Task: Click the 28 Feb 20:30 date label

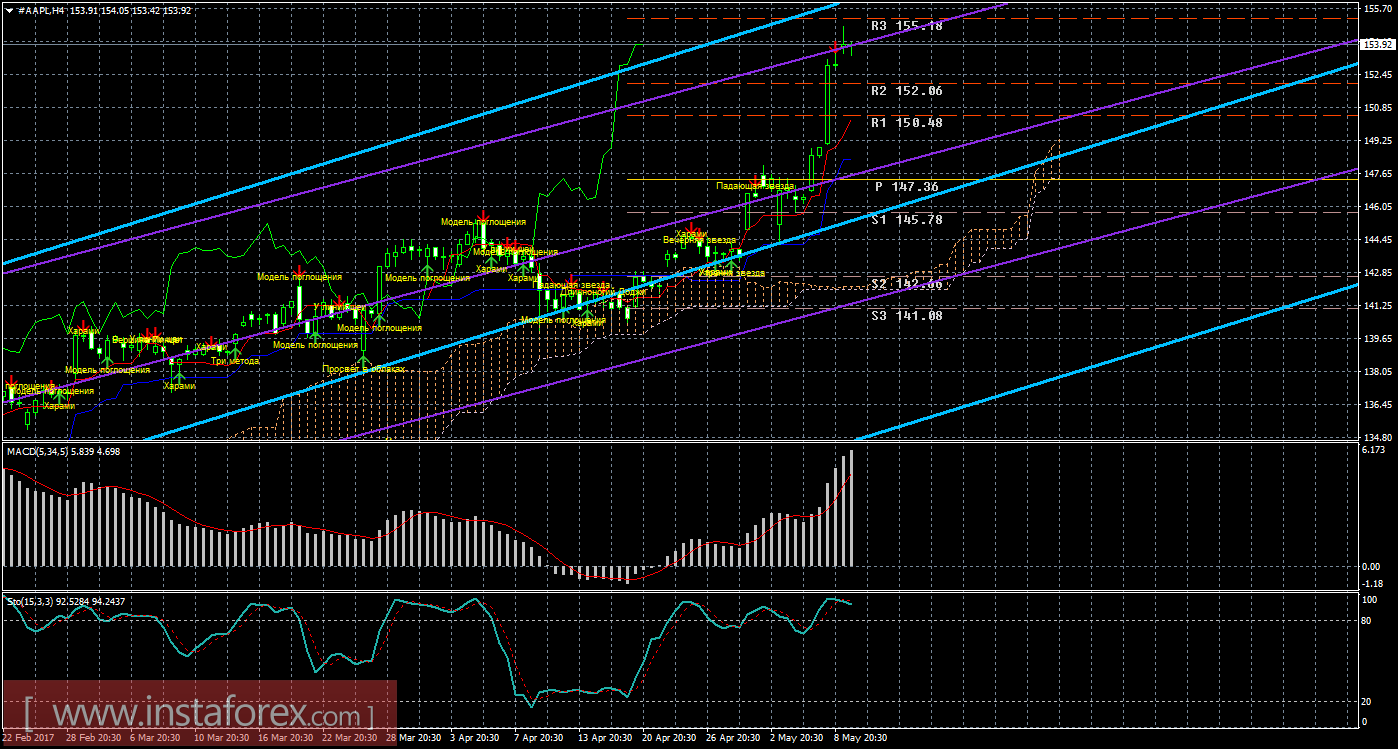Action: (94, 739)
